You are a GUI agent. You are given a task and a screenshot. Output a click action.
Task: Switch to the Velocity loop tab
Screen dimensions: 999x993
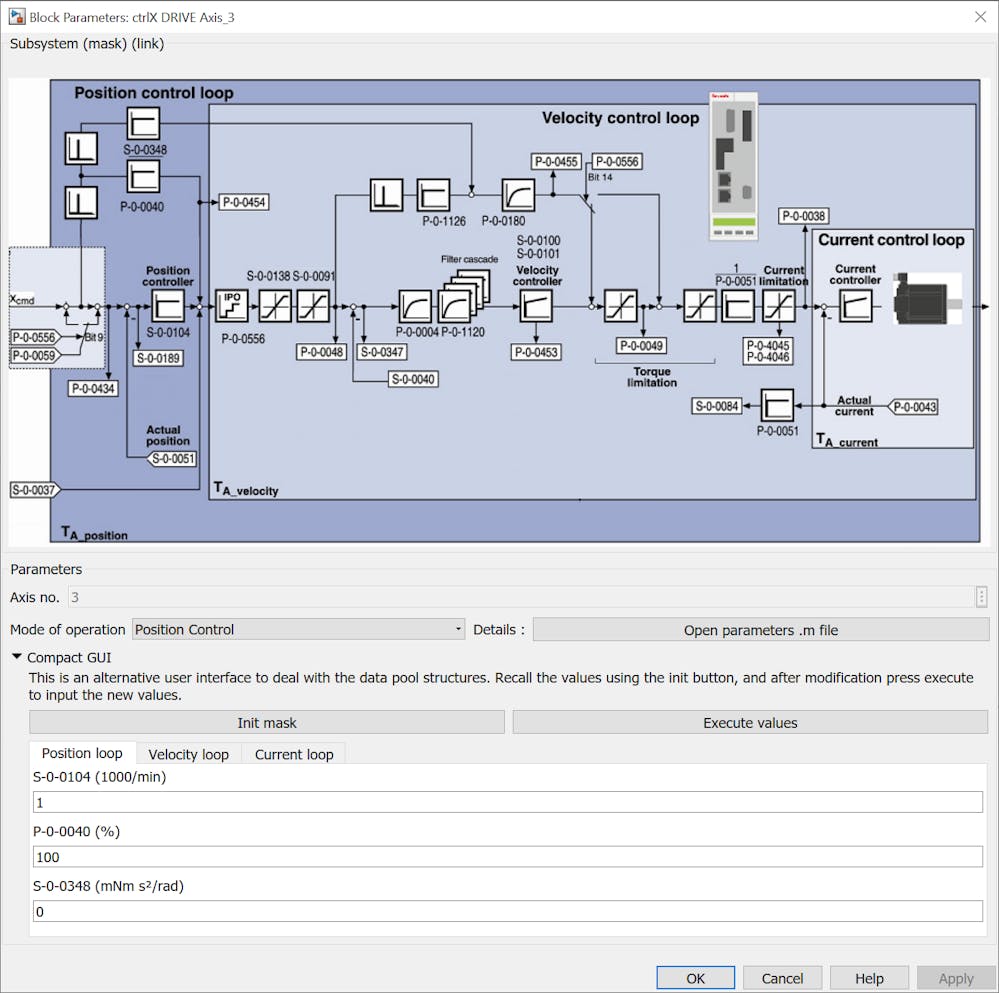[189, 754]
